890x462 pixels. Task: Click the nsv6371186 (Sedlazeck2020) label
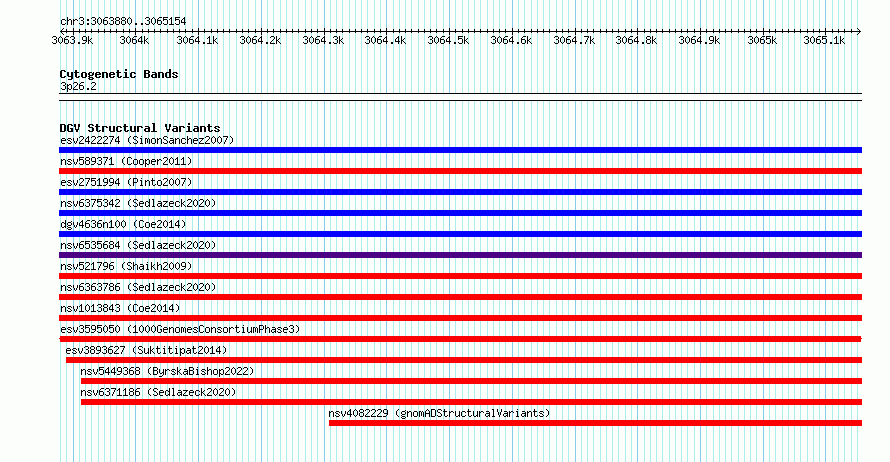pyautogui.click(x=158, y=392)
